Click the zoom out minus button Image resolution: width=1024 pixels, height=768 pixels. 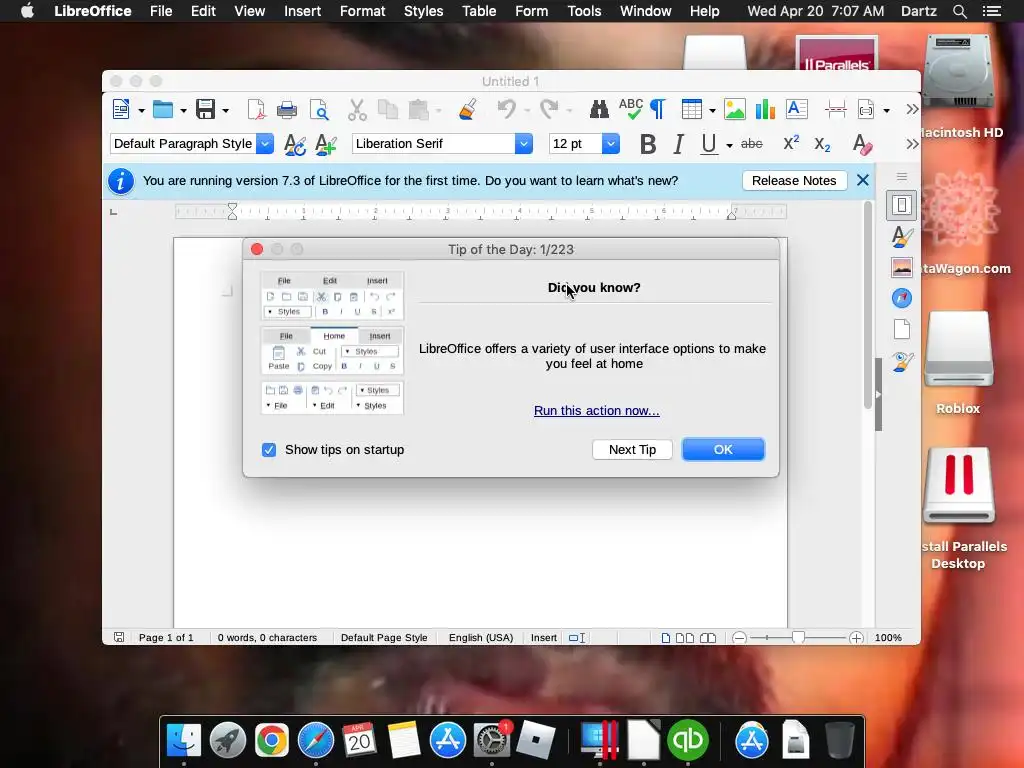click(x=739, y=638)
